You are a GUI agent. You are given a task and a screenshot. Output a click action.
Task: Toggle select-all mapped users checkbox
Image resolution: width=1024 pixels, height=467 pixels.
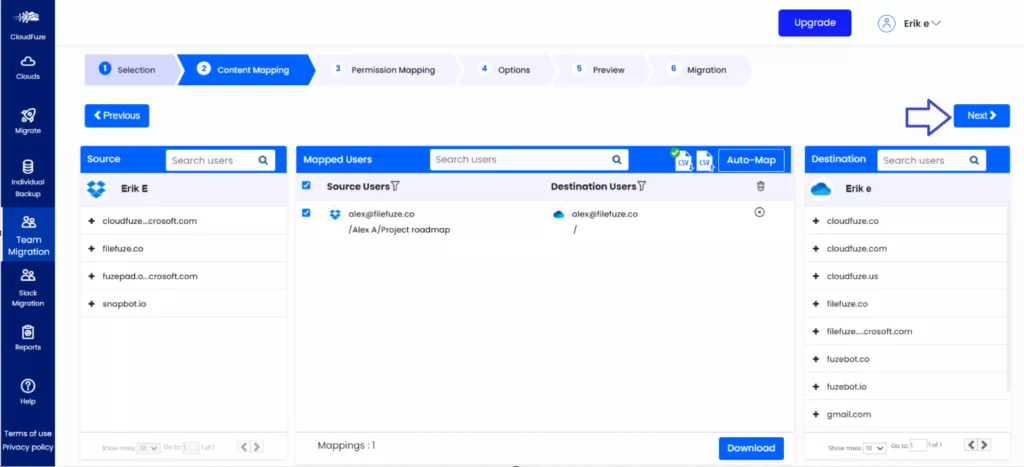pyautogui.click(x=306, y=186)
